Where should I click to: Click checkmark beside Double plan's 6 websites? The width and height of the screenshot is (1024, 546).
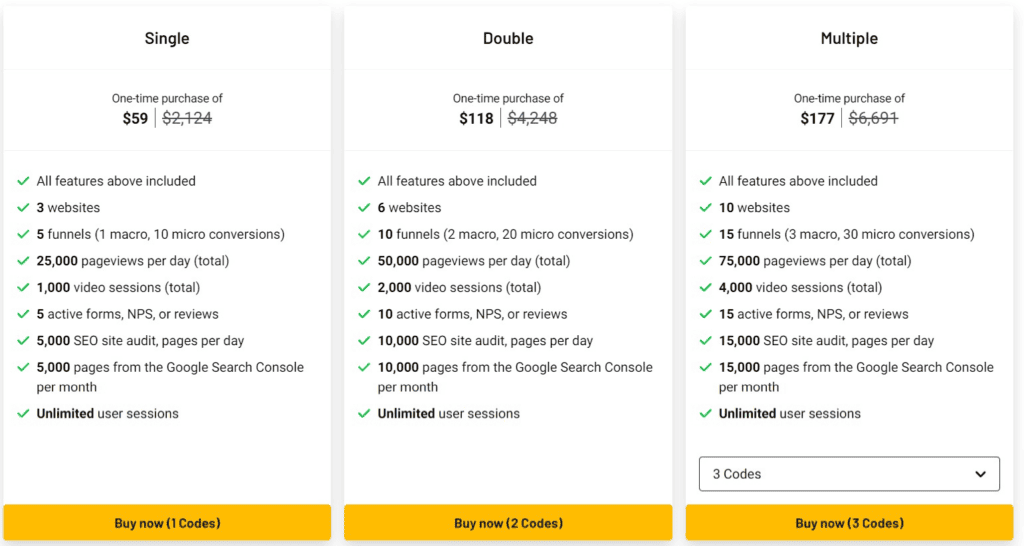point(364,208)
